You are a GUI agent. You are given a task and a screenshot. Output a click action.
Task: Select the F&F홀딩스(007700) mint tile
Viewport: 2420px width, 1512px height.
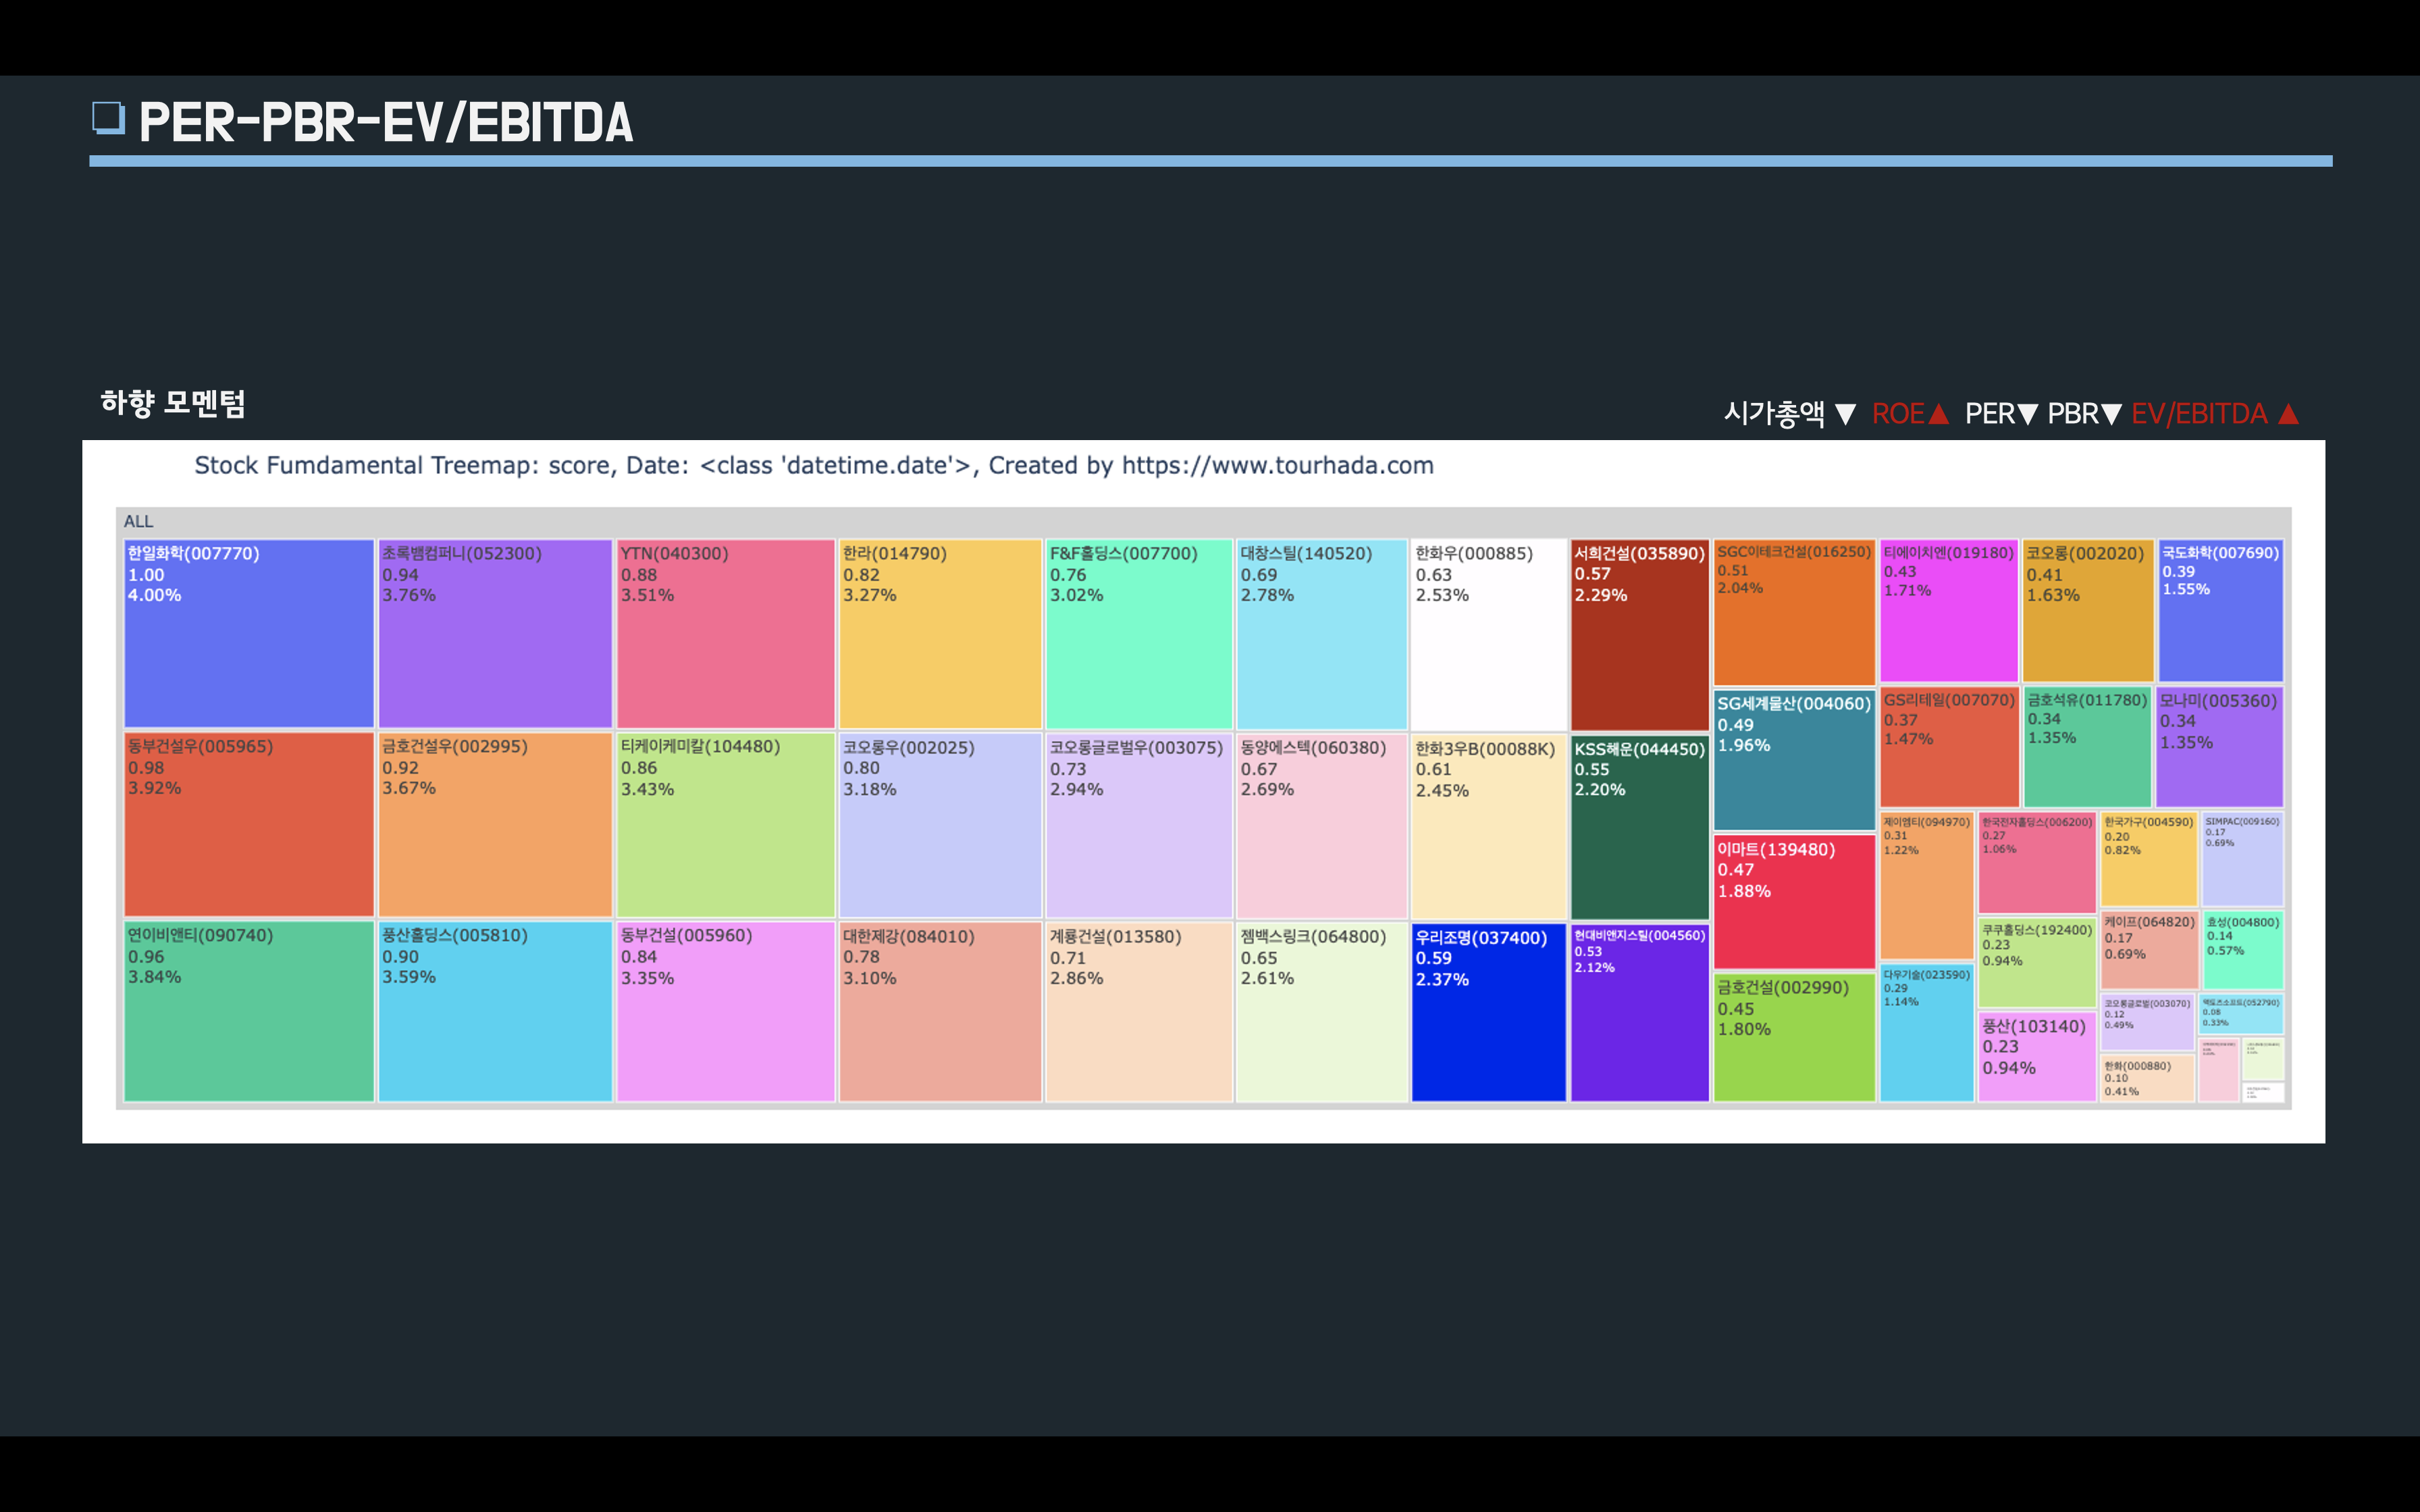tap(1138, 634)
